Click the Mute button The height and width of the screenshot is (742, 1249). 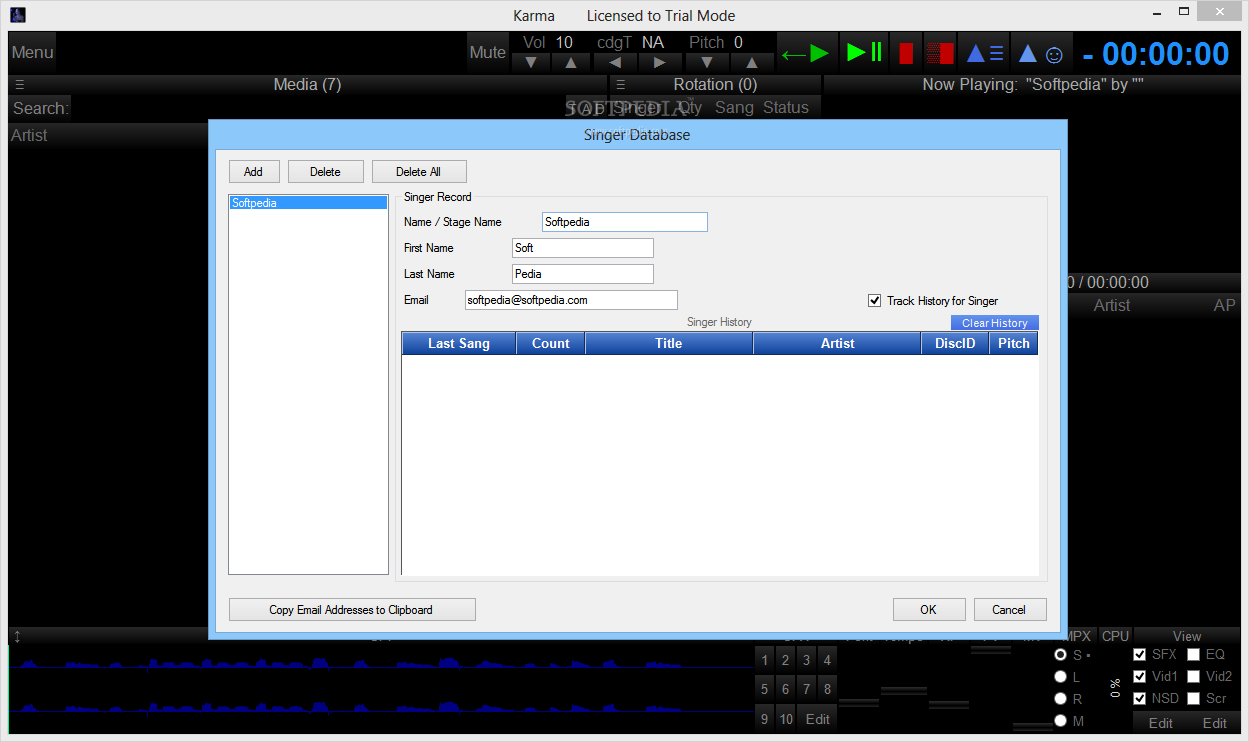tap(488, 52)
